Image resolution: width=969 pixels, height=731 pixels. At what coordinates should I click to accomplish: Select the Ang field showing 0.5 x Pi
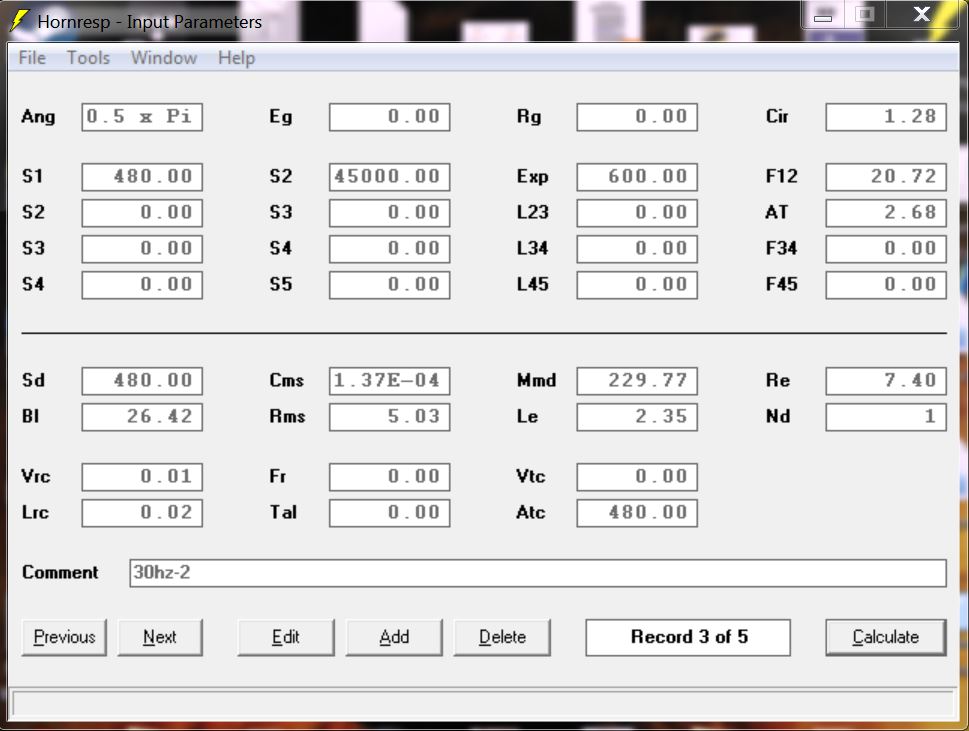[142, 117]
